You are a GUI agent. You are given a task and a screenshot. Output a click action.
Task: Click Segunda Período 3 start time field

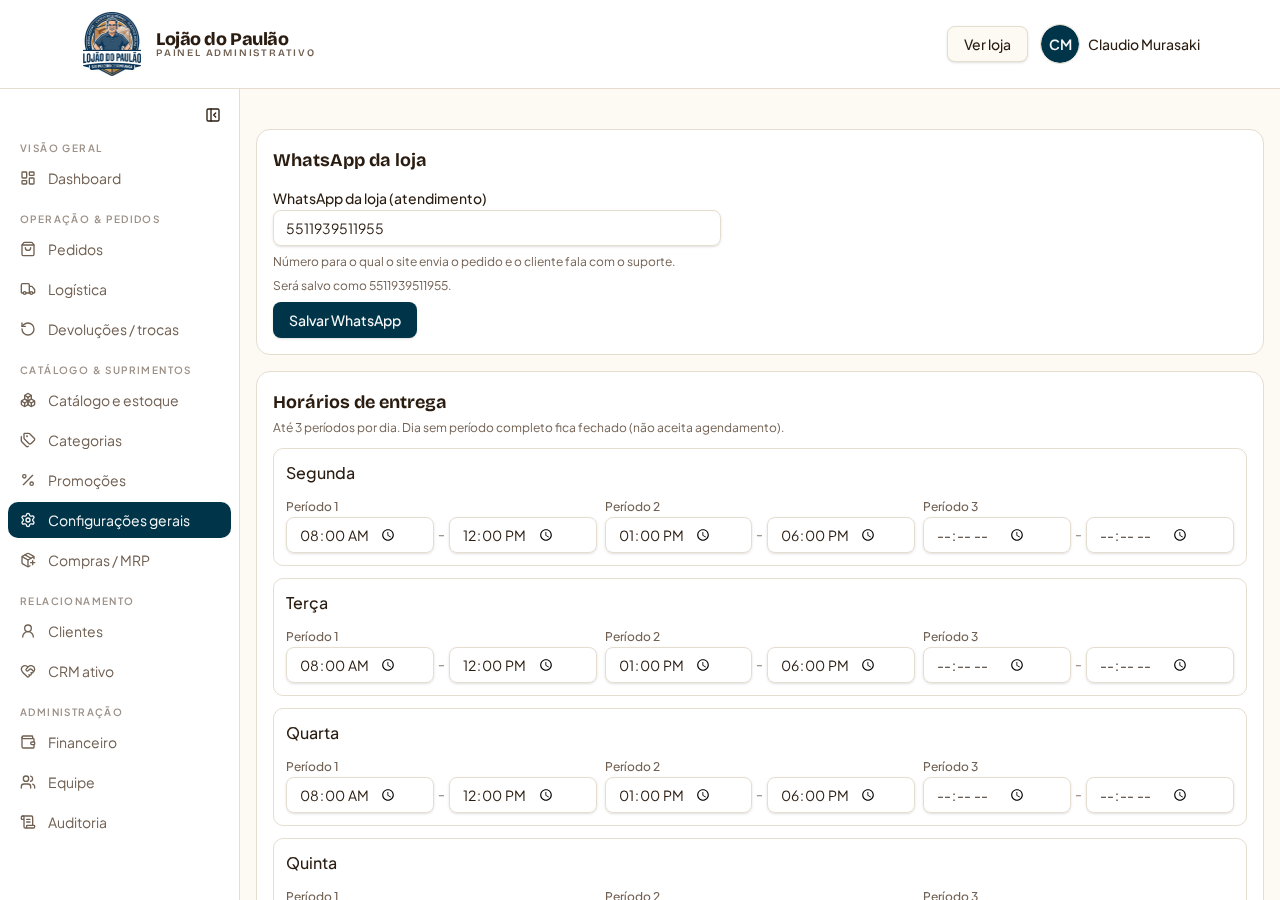pos(997,535)
